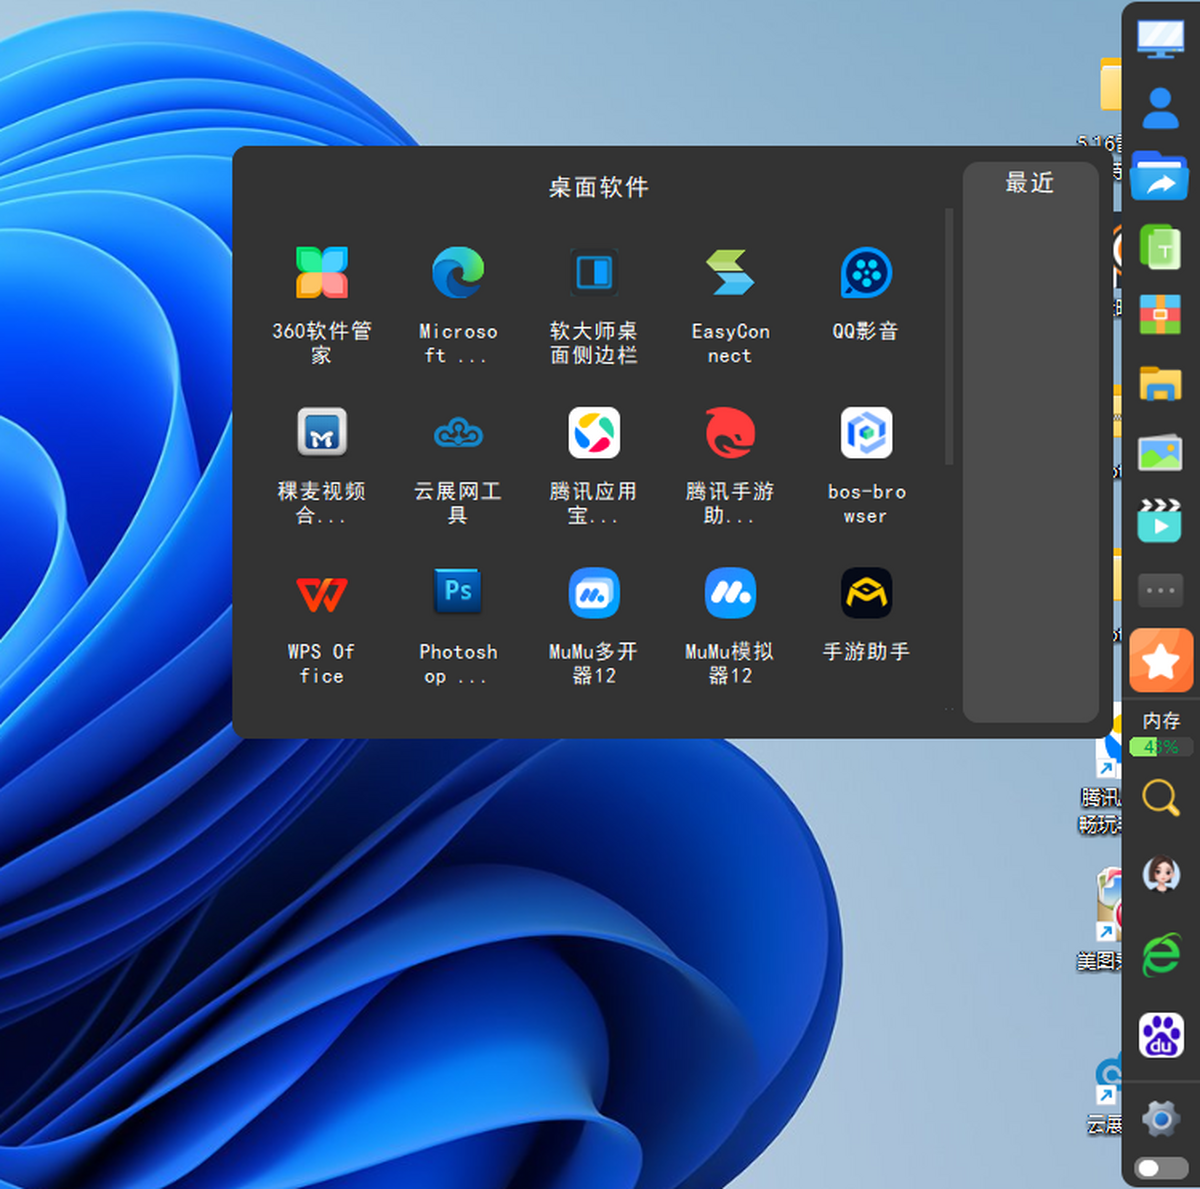Launch Photoshop from the panel
The width and height of the screenshot is (1200, 1189).
(458, 593)
